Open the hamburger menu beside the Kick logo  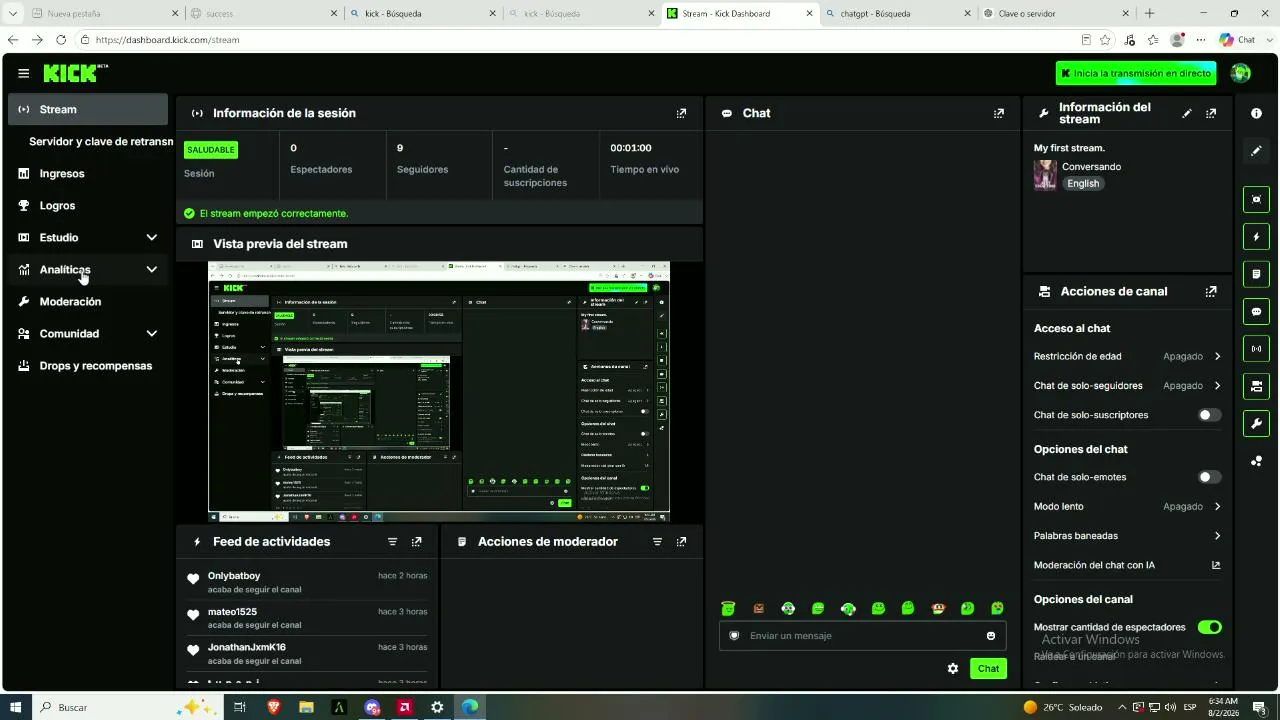click(x=23, y=73)
